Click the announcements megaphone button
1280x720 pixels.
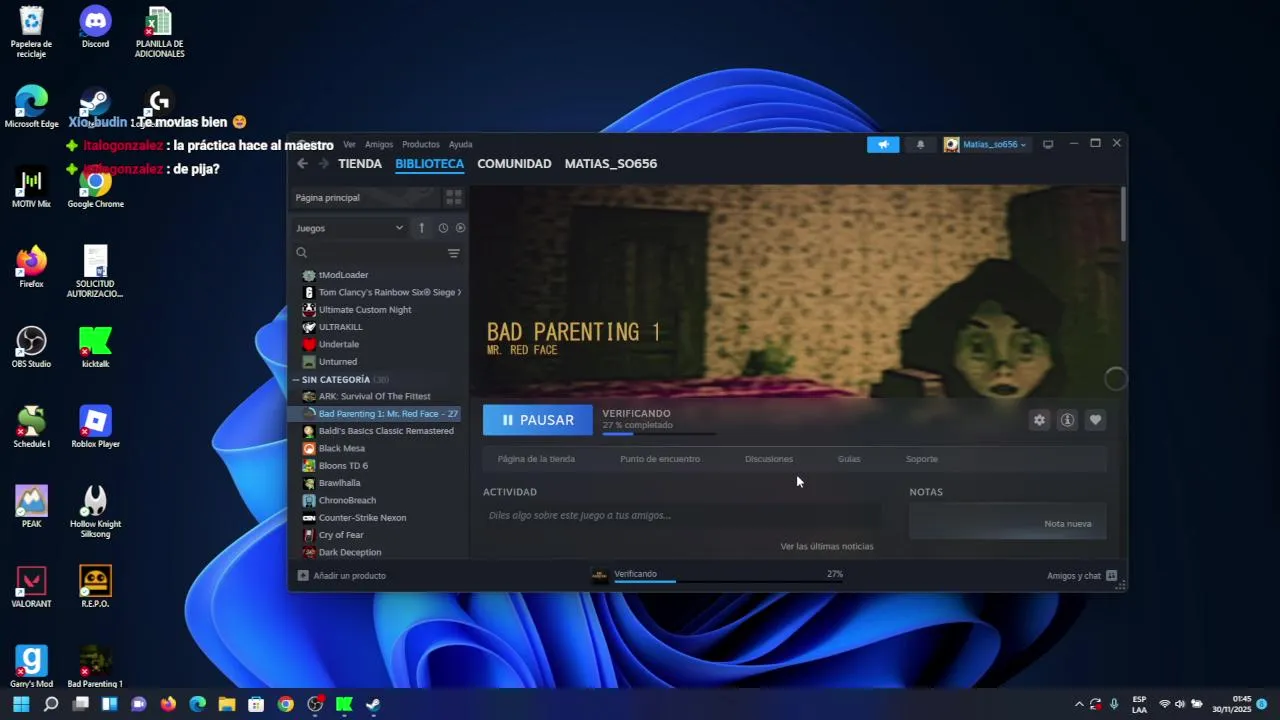(883, 145)
